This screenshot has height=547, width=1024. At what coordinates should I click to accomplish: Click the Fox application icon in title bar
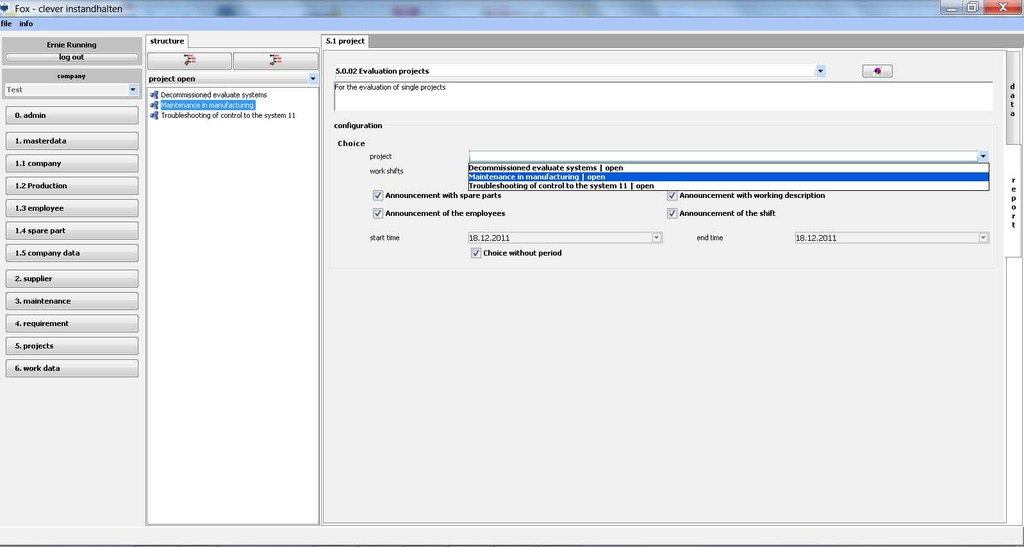click(x=7, y=7)
